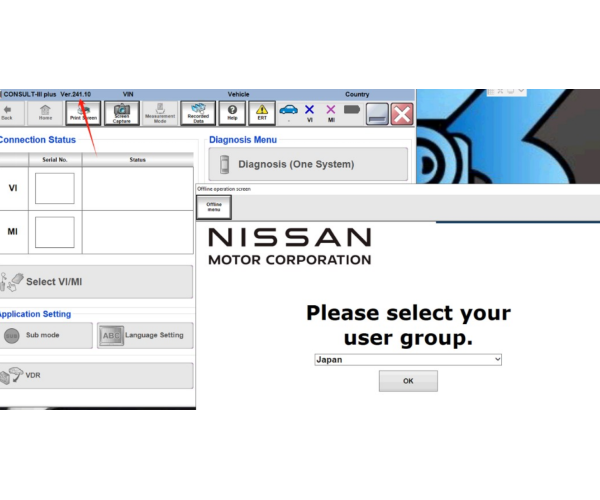Minimize the CONSULT-III plus window

tap(377, 114)
